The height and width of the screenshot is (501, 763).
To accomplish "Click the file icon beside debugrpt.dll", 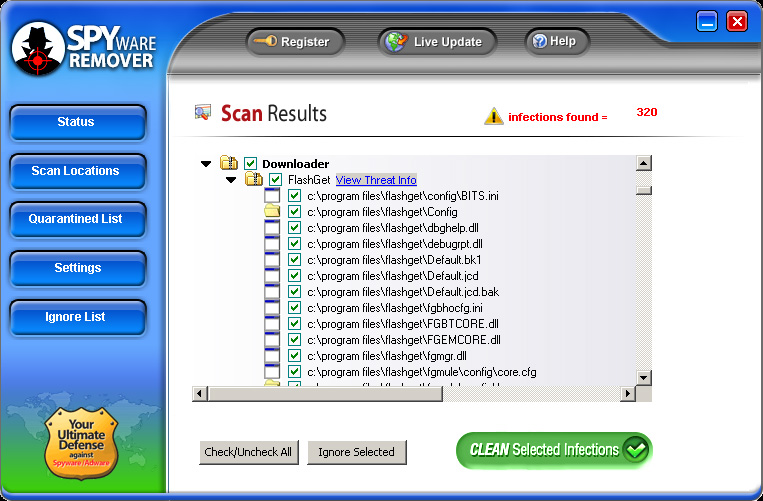I will click(x=272, y=244).
